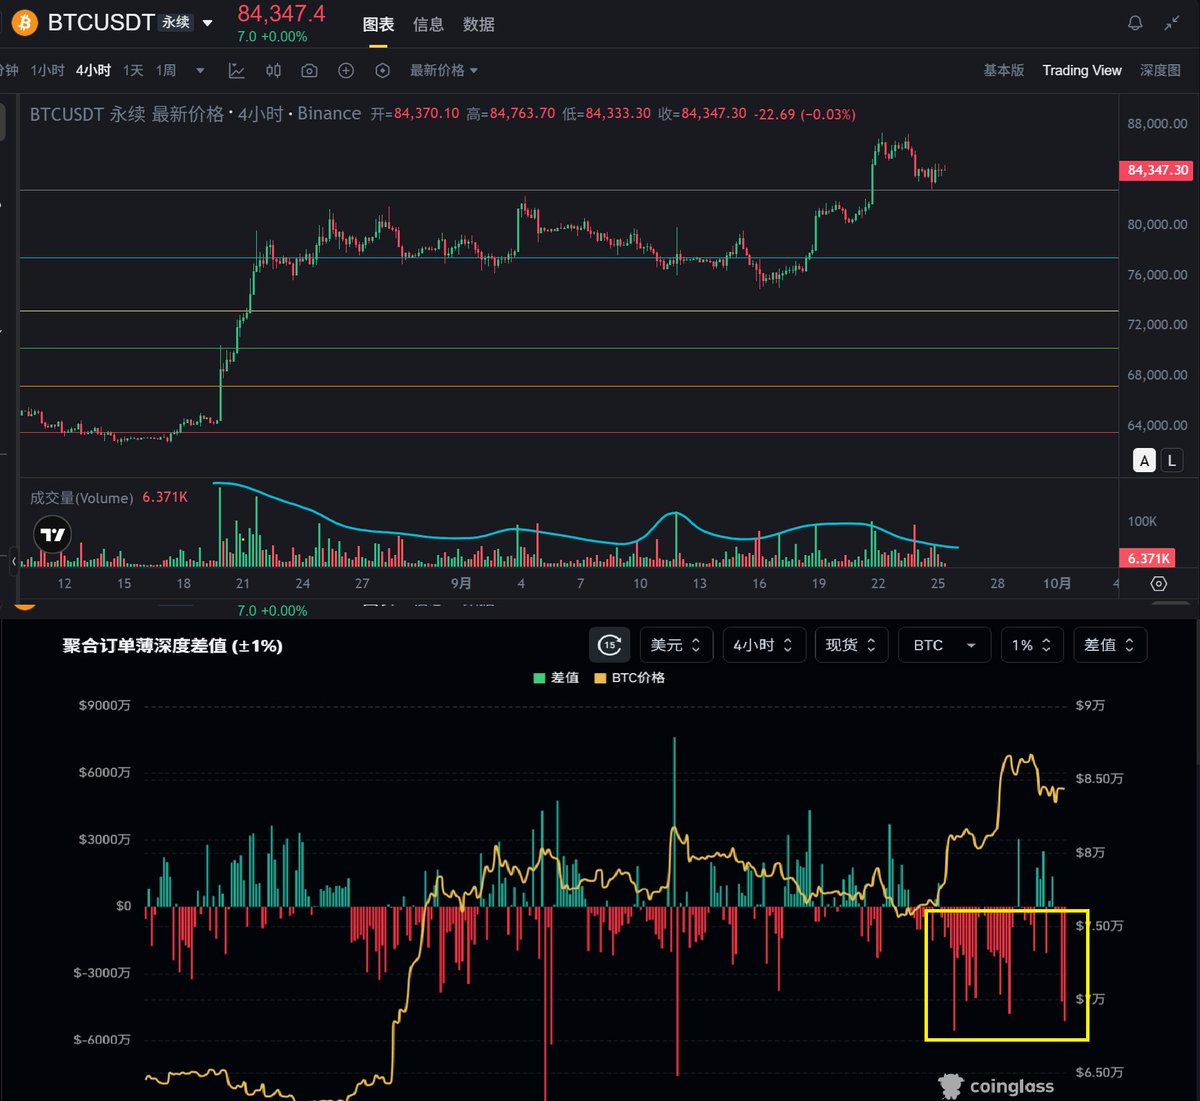The image size is (1200, 1101).
Task: Click the TradingView logo badge
Action: tap(53, 535)
